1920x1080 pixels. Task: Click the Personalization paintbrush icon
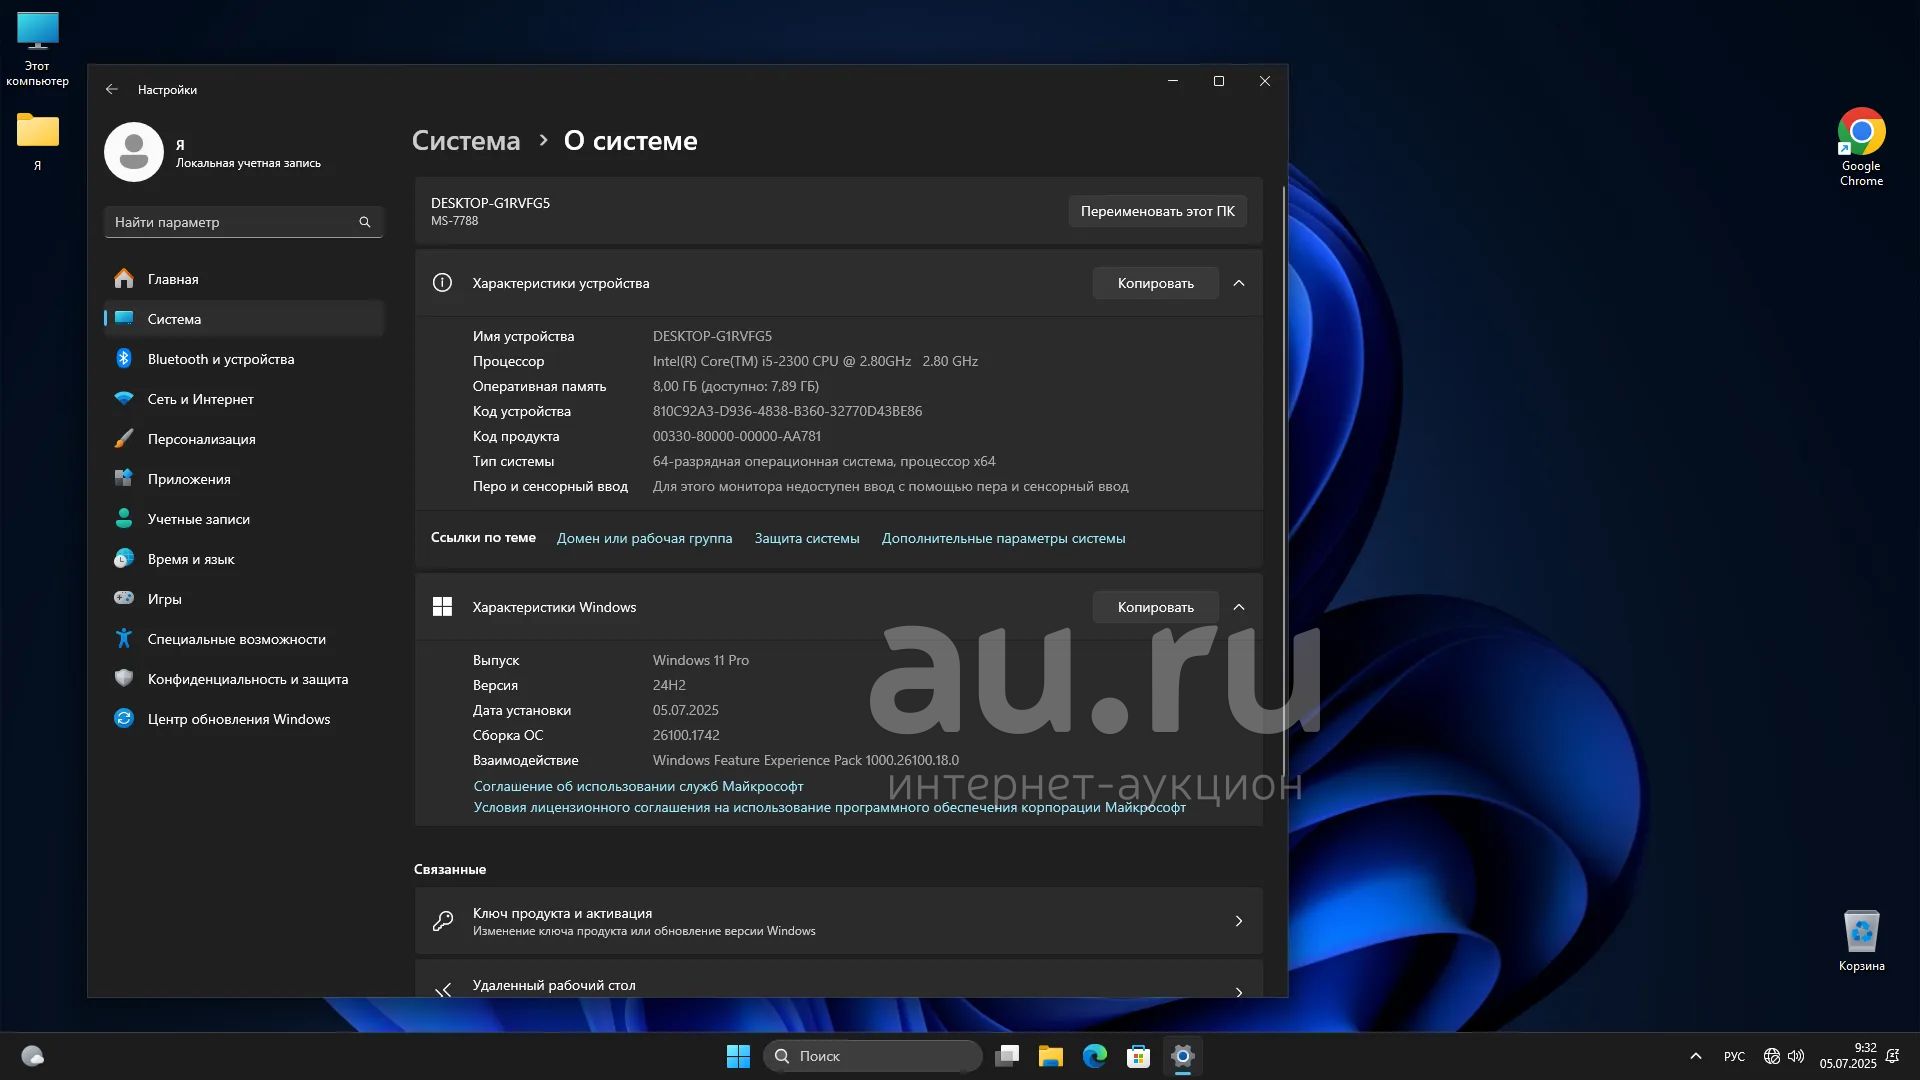click(124, 439)
